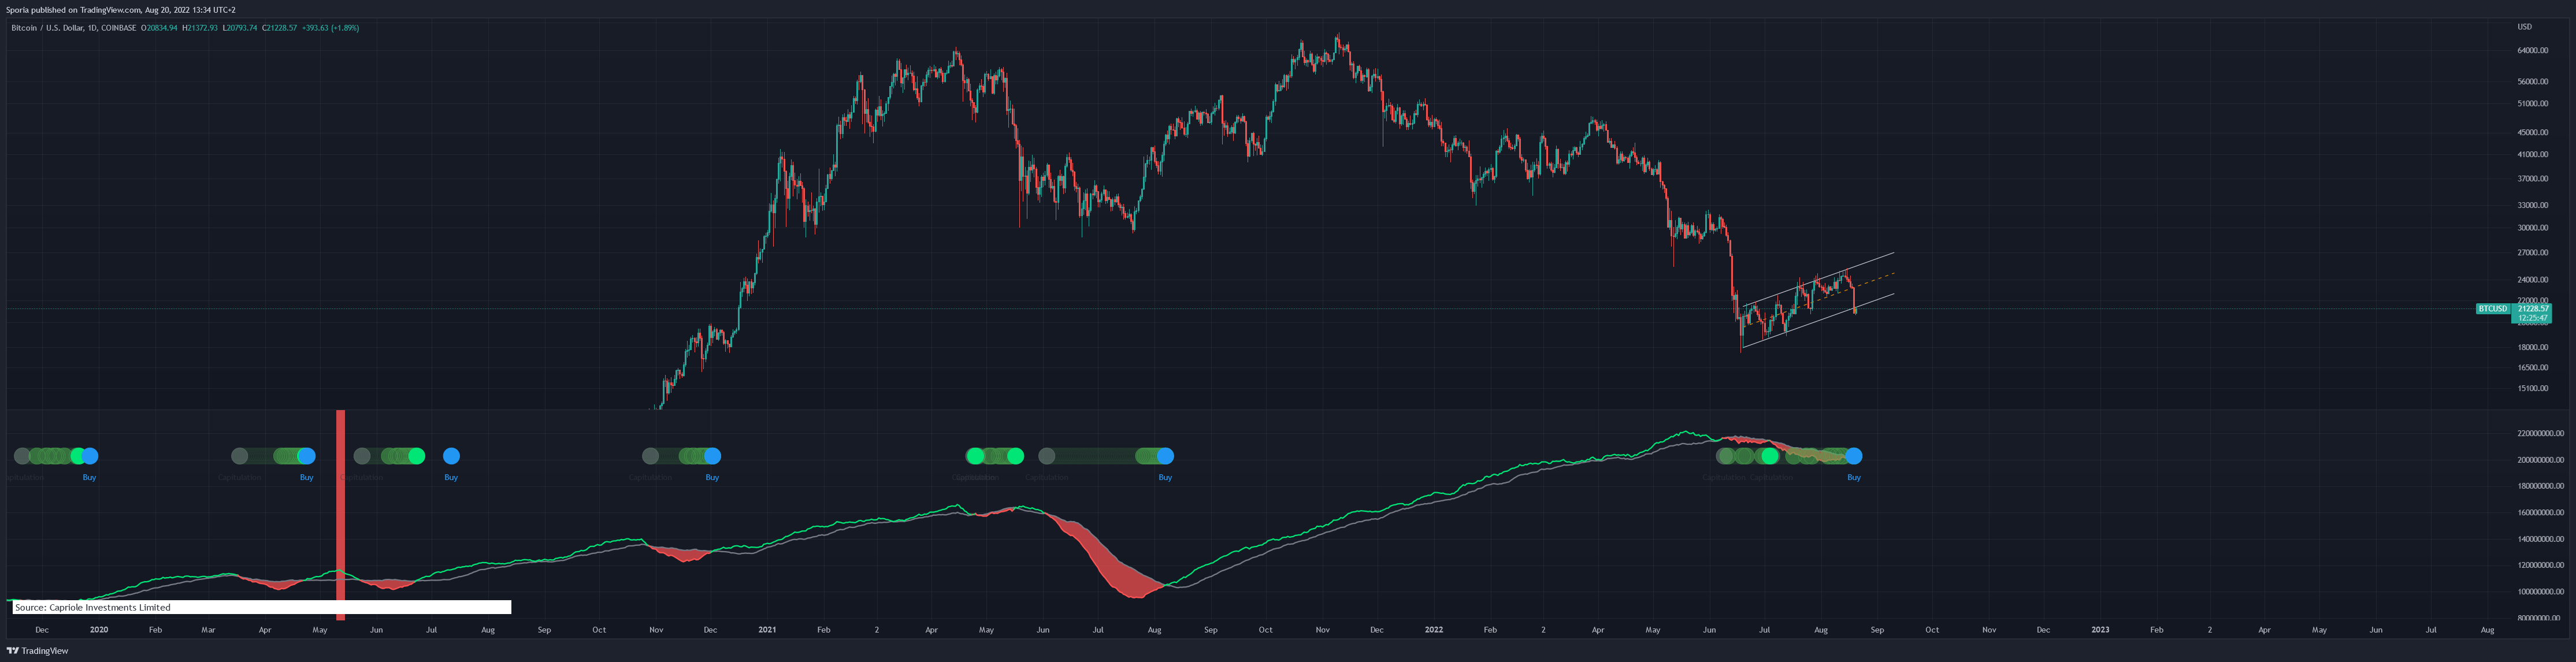Click the 18000.00 price axis label

point(2532,348)
